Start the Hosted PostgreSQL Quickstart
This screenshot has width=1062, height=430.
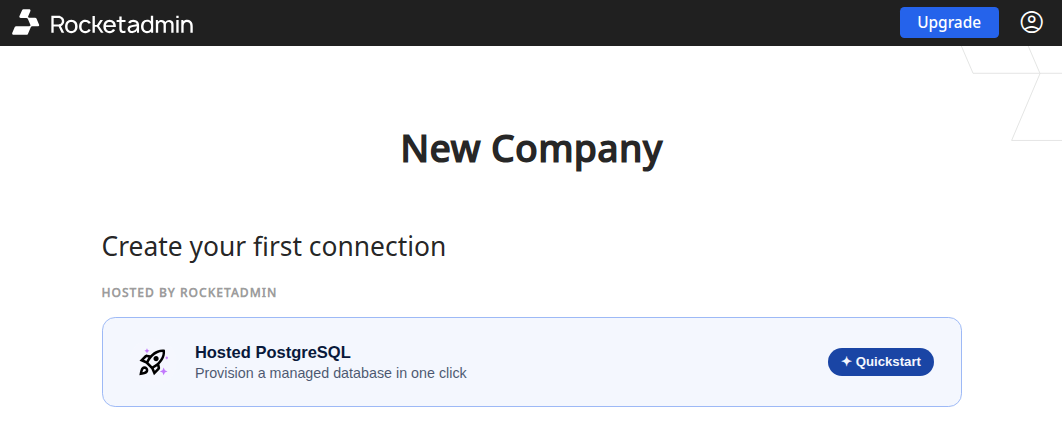(x=880, y=362)
